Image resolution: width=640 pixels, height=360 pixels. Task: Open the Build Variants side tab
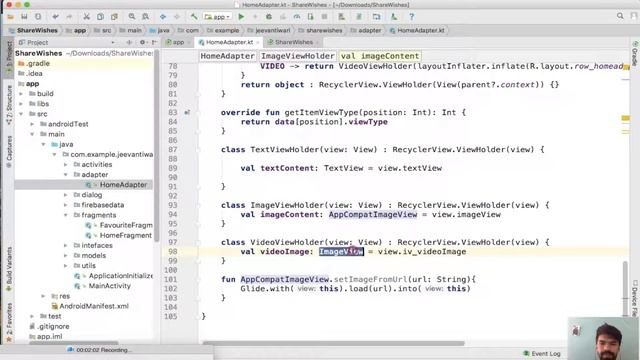9,269
